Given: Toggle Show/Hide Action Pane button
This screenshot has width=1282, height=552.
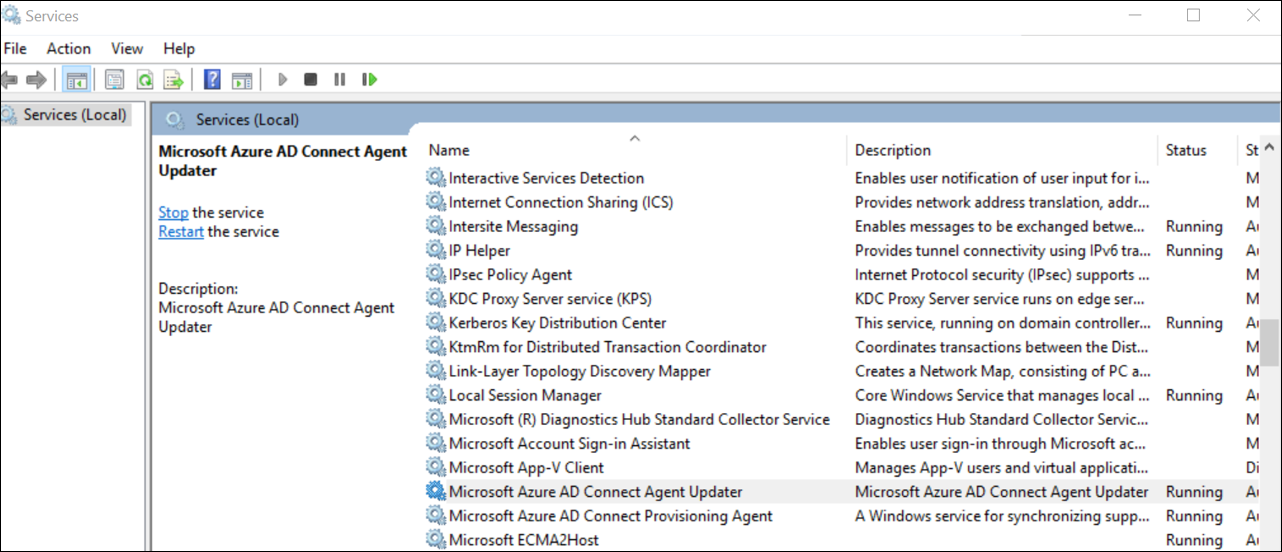Looking at the screenshot, I should pyautogui.click(x=241, y=79).
